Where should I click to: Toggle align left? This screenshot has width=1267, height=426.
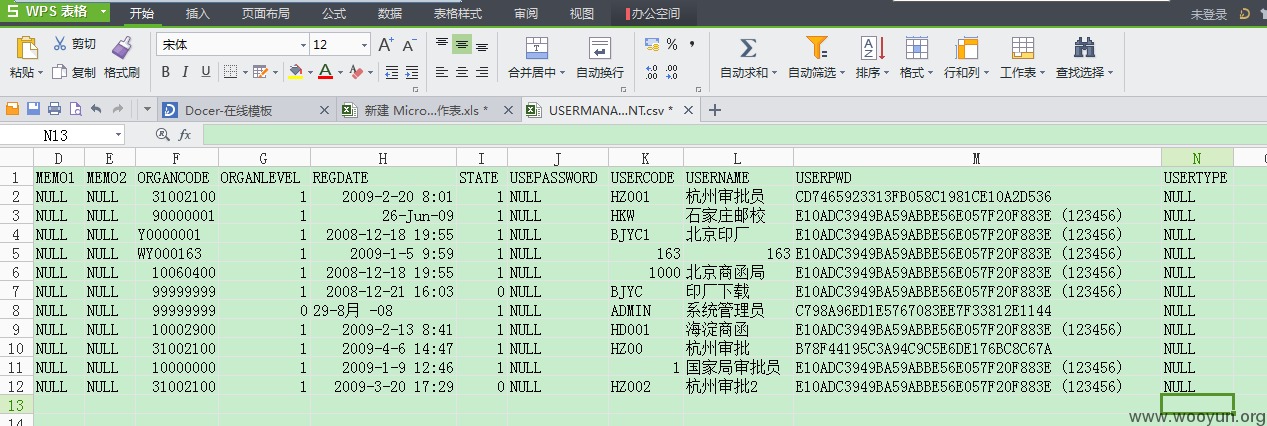click(x=442, y=72)
